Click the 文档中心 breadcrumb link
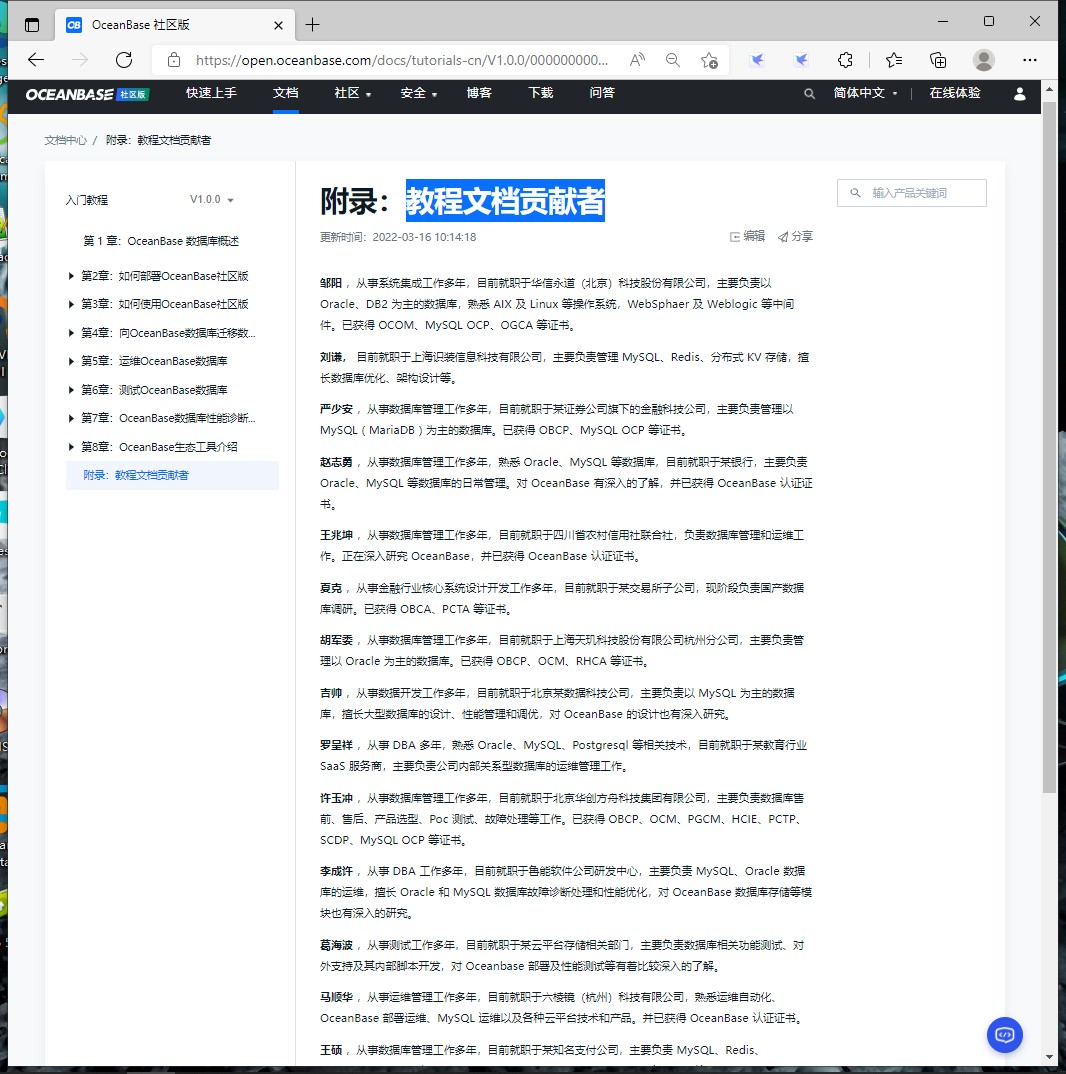The height and width of the screenshot is (1074, 1066). coord(66,140)
